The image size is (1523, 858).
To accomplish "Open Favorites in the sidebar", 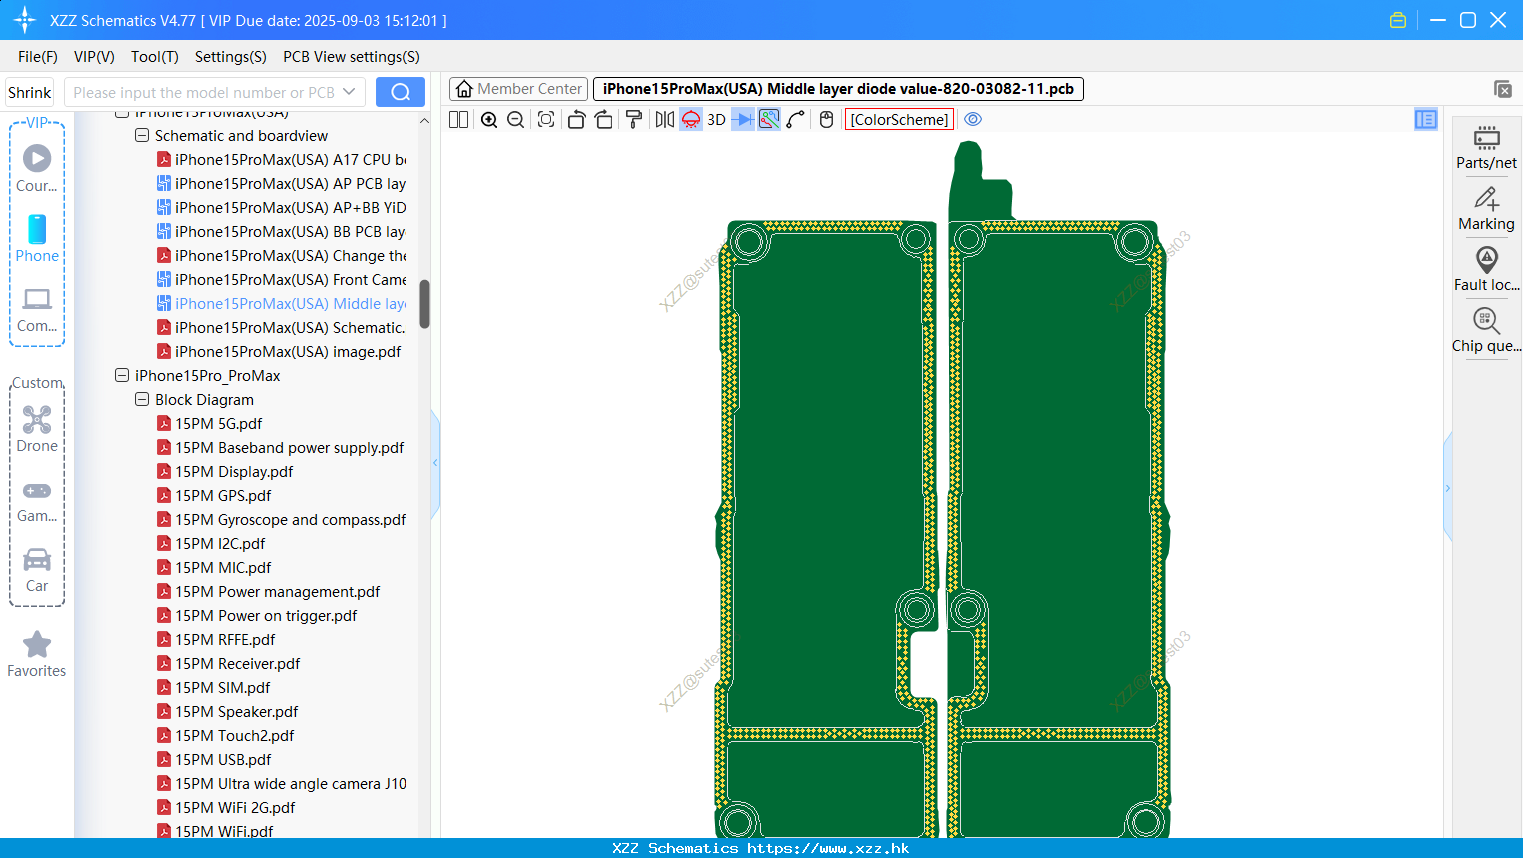I will (x=37, y=654).
